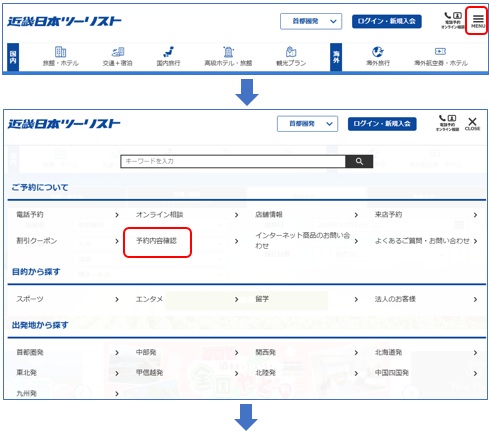Screen dimensions: 490x432
Task: Click ログイン・新規入会 in the header with MENU
Action: point(387,21)
